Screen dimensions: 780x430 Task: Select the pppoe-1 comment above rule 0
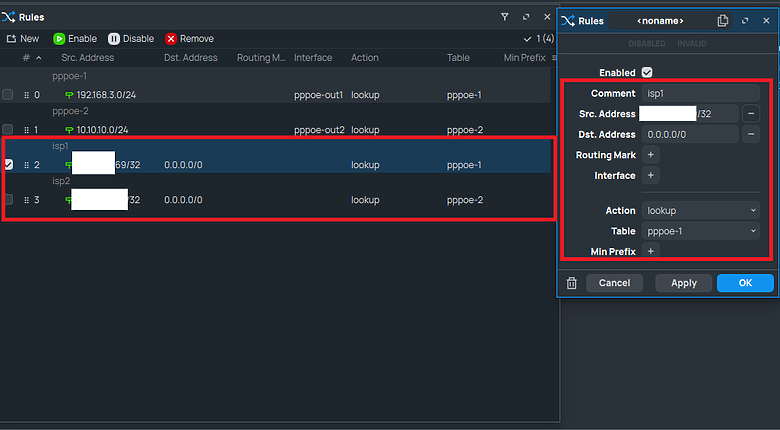pos(69,76)
